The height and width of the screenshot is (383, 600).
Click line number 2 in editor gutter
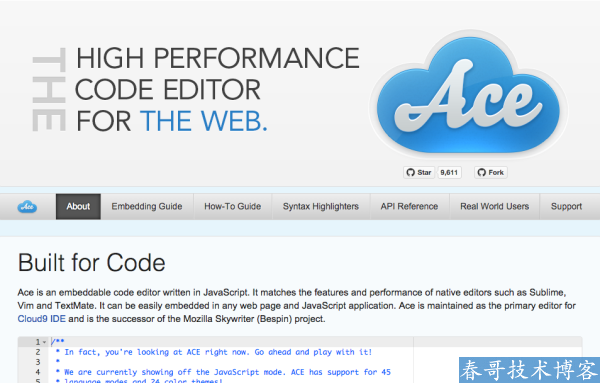[x=38, y=352]
